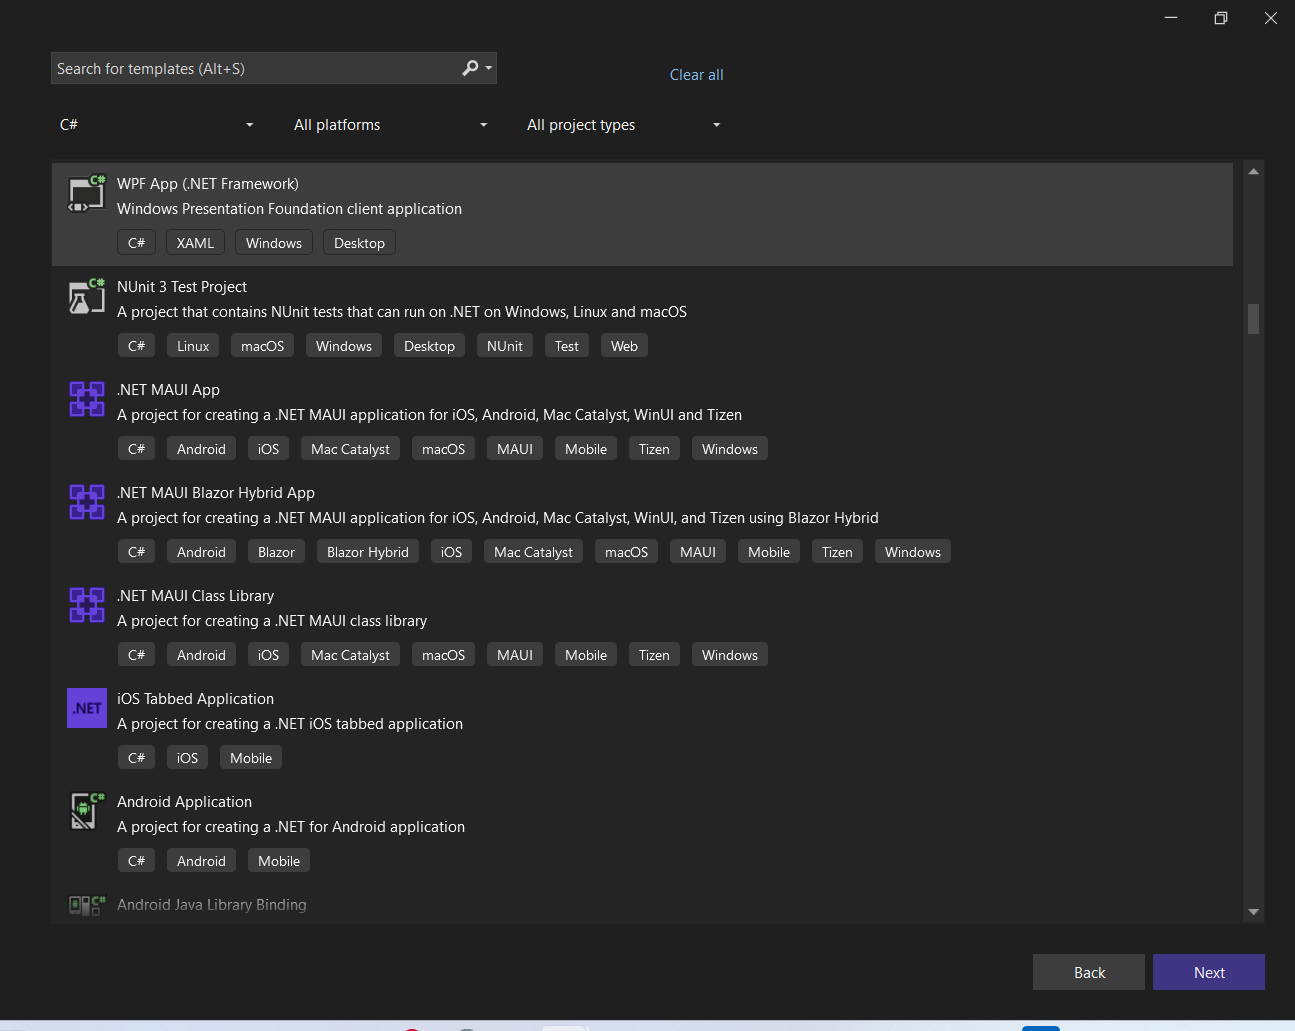The width and height of the screenshot is (1295, 1031).
Task: Click the Mobile tag on Android Application
Action: pos(279,861)
